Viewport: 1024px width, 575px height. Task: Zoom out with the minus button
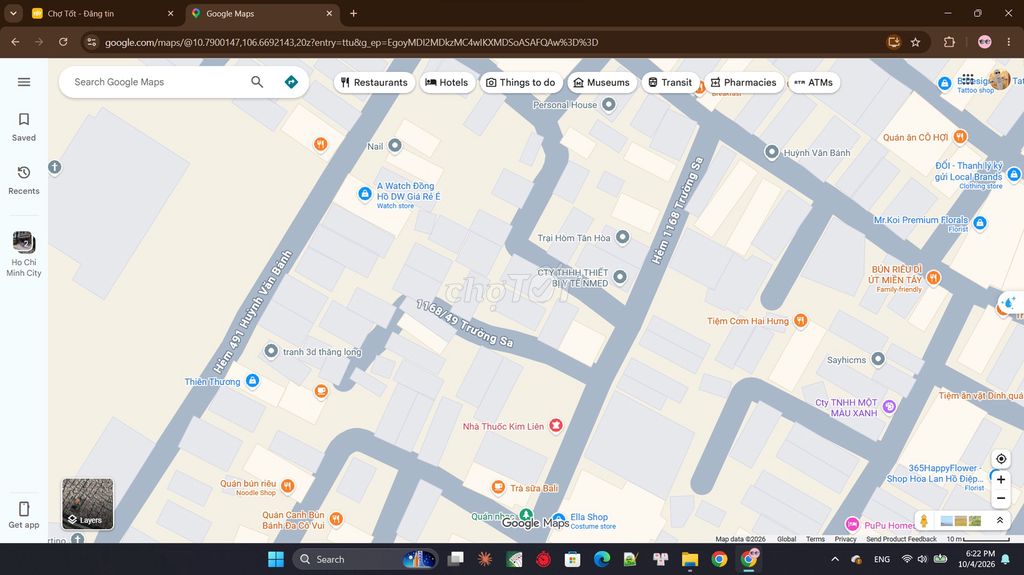coord(1000,499)
